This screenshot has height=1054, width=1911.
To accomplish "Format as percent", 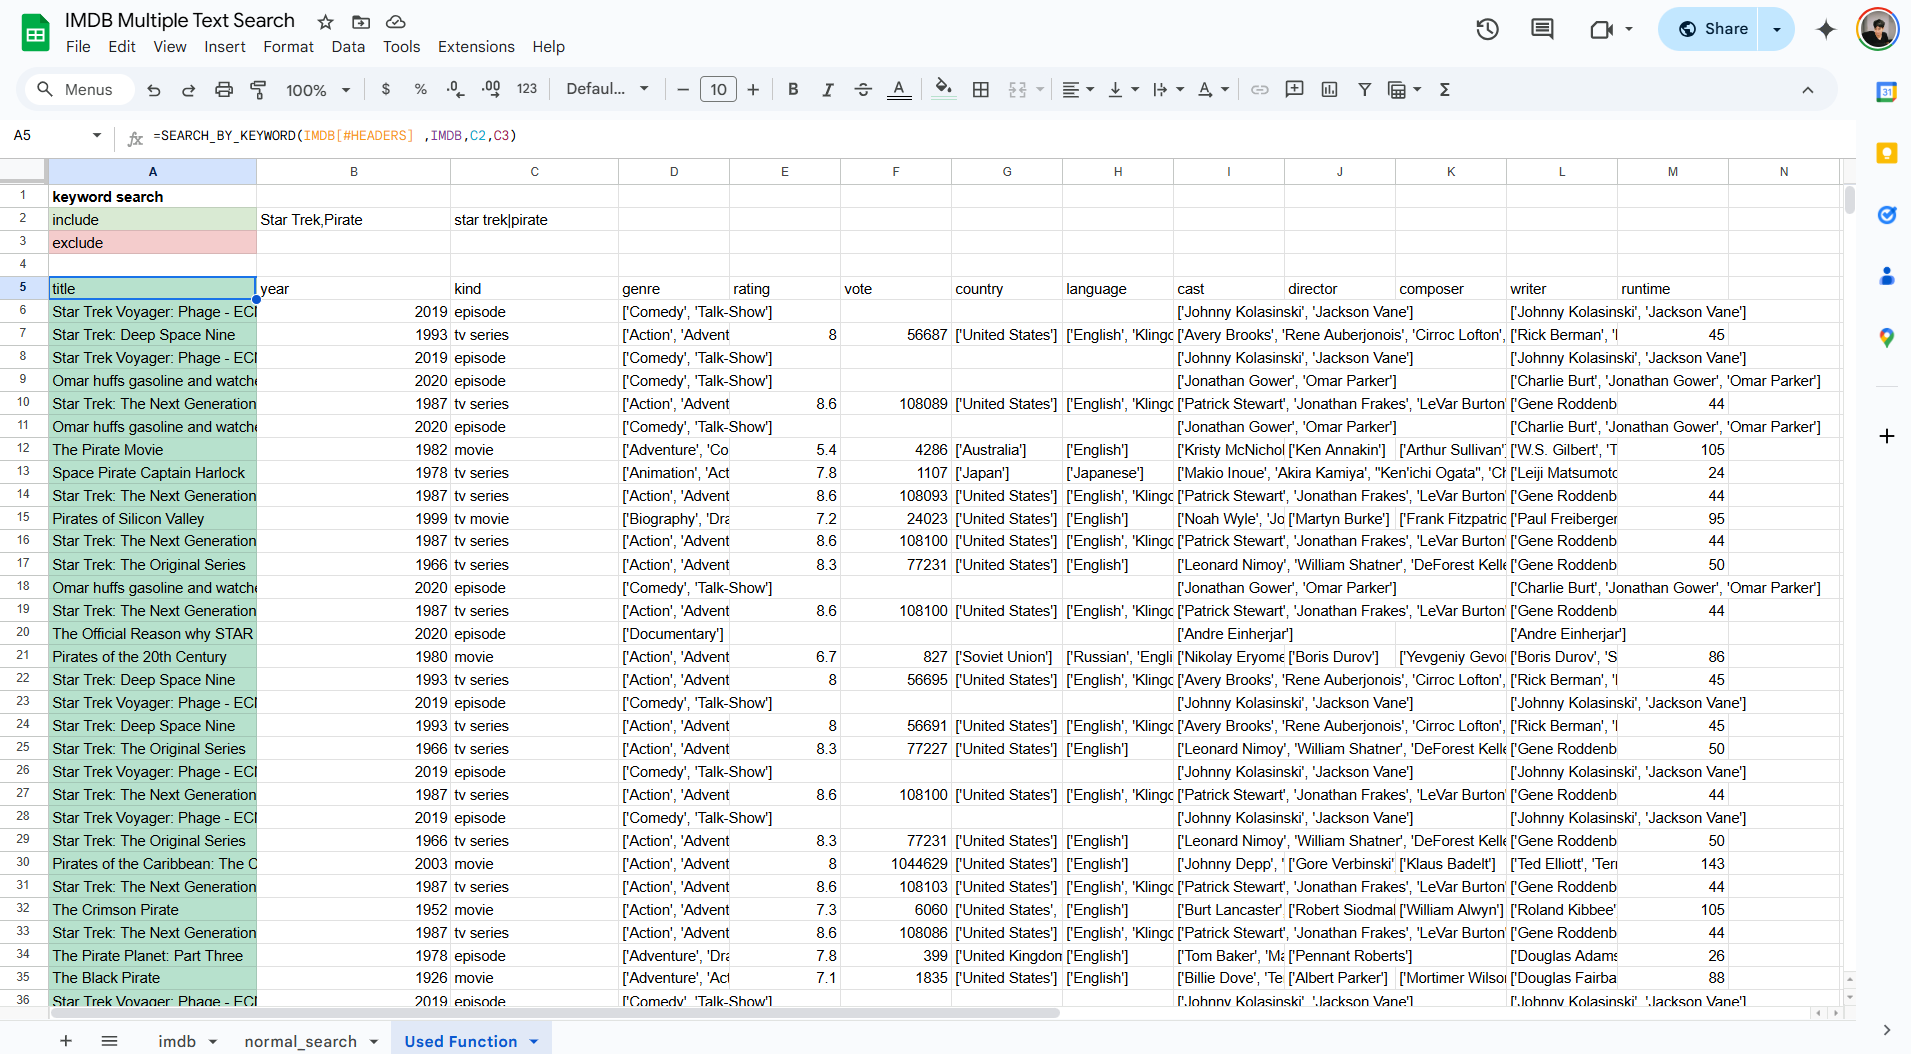I will click(x=420, y=90).
